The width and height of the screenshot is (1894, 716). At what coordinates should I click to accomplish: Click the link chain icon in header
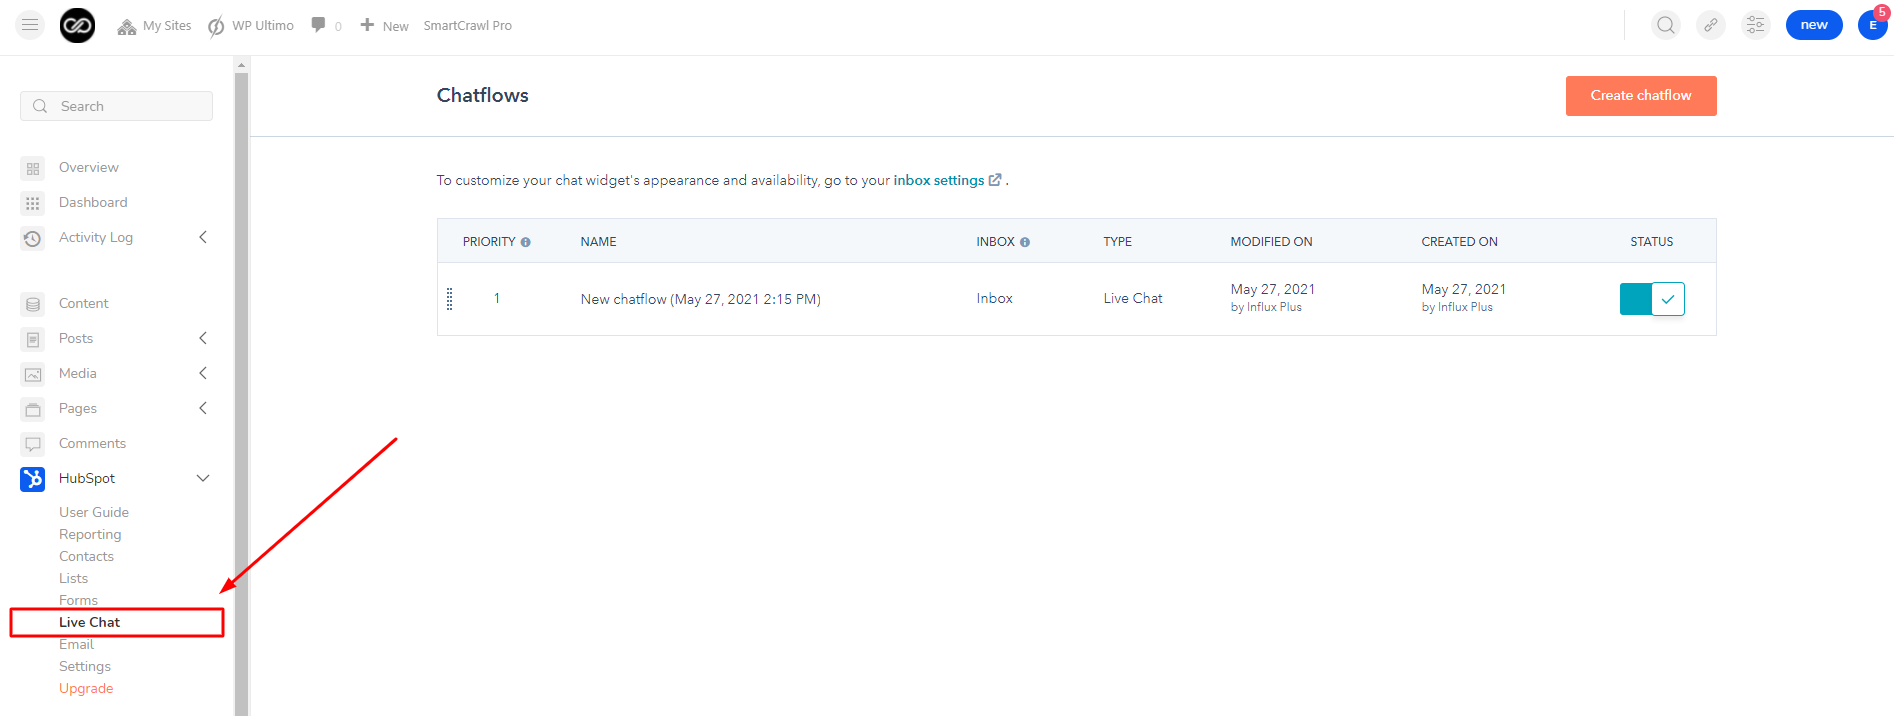click(x=1711, y=25)
